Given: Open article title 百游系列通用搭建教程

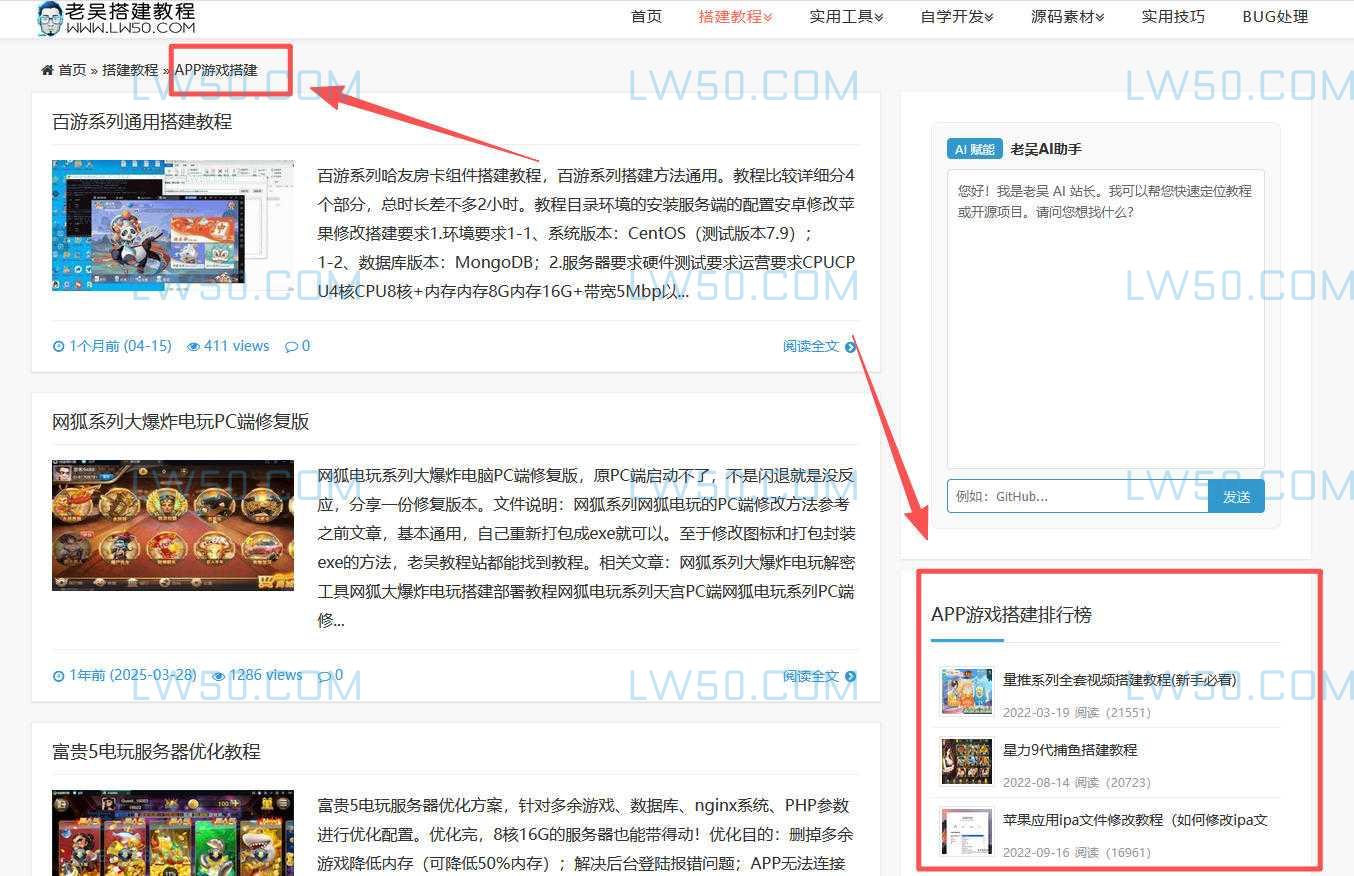Looking at the screenshot, I should pyautogui.click(x=142, y=122).
